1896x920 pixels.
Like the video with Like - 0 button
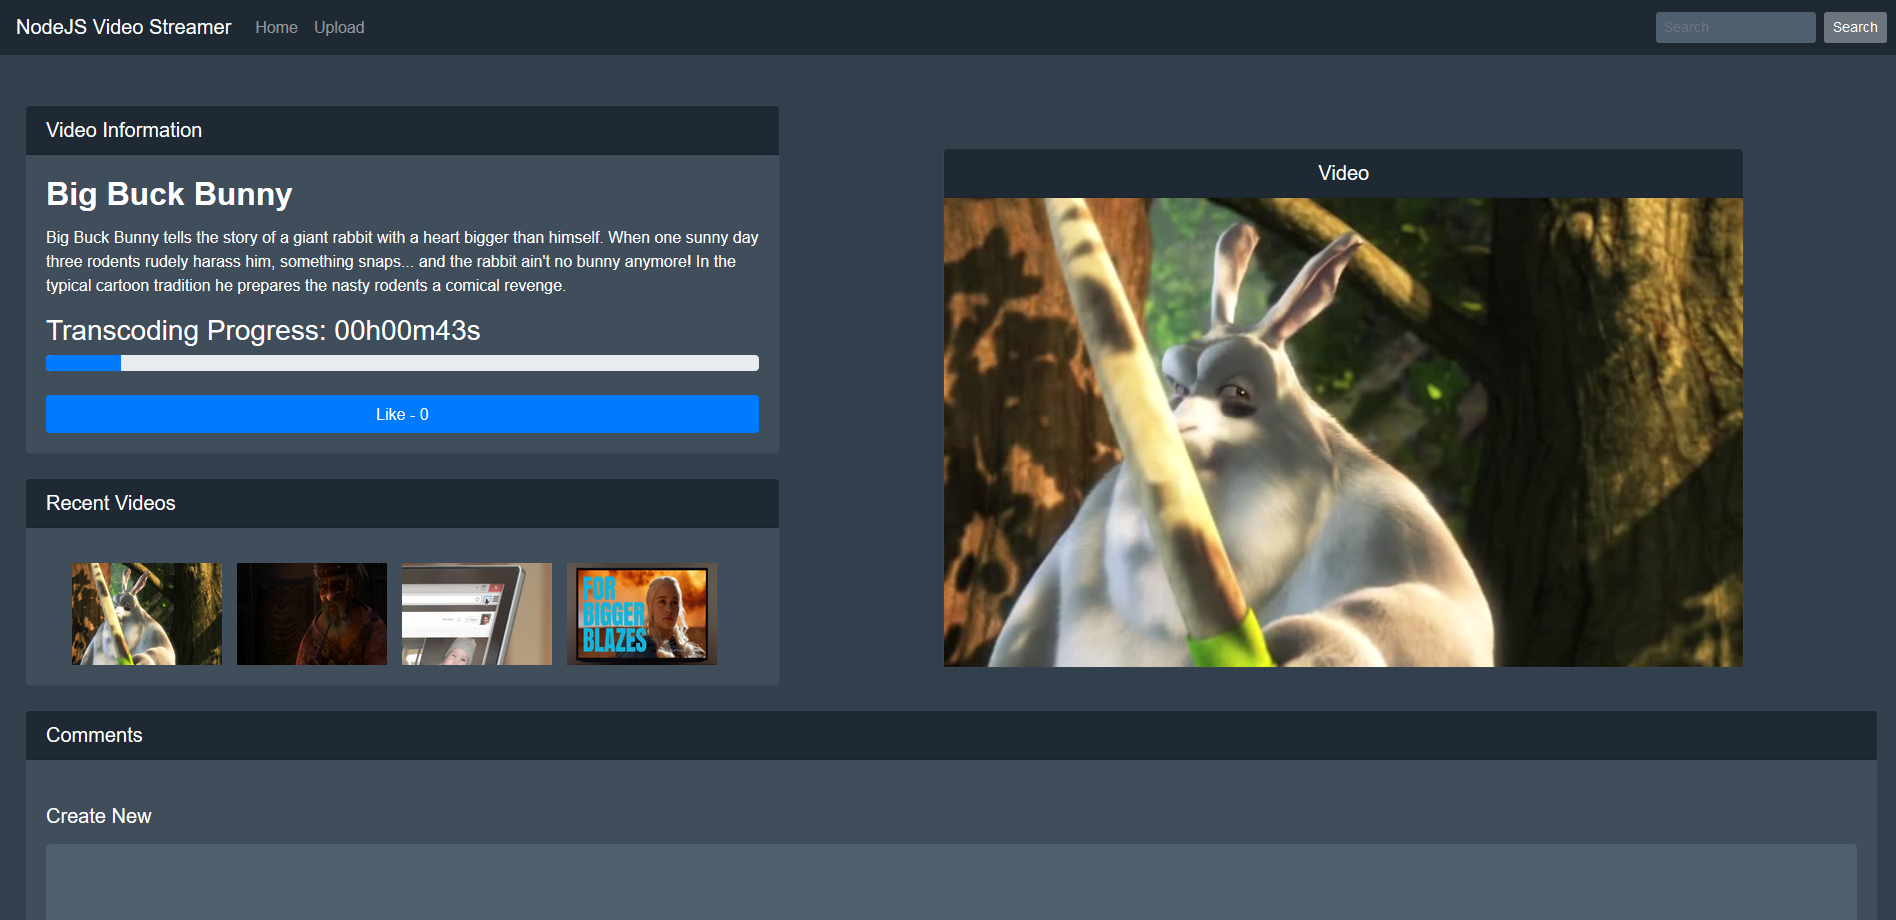coord(402,414)
